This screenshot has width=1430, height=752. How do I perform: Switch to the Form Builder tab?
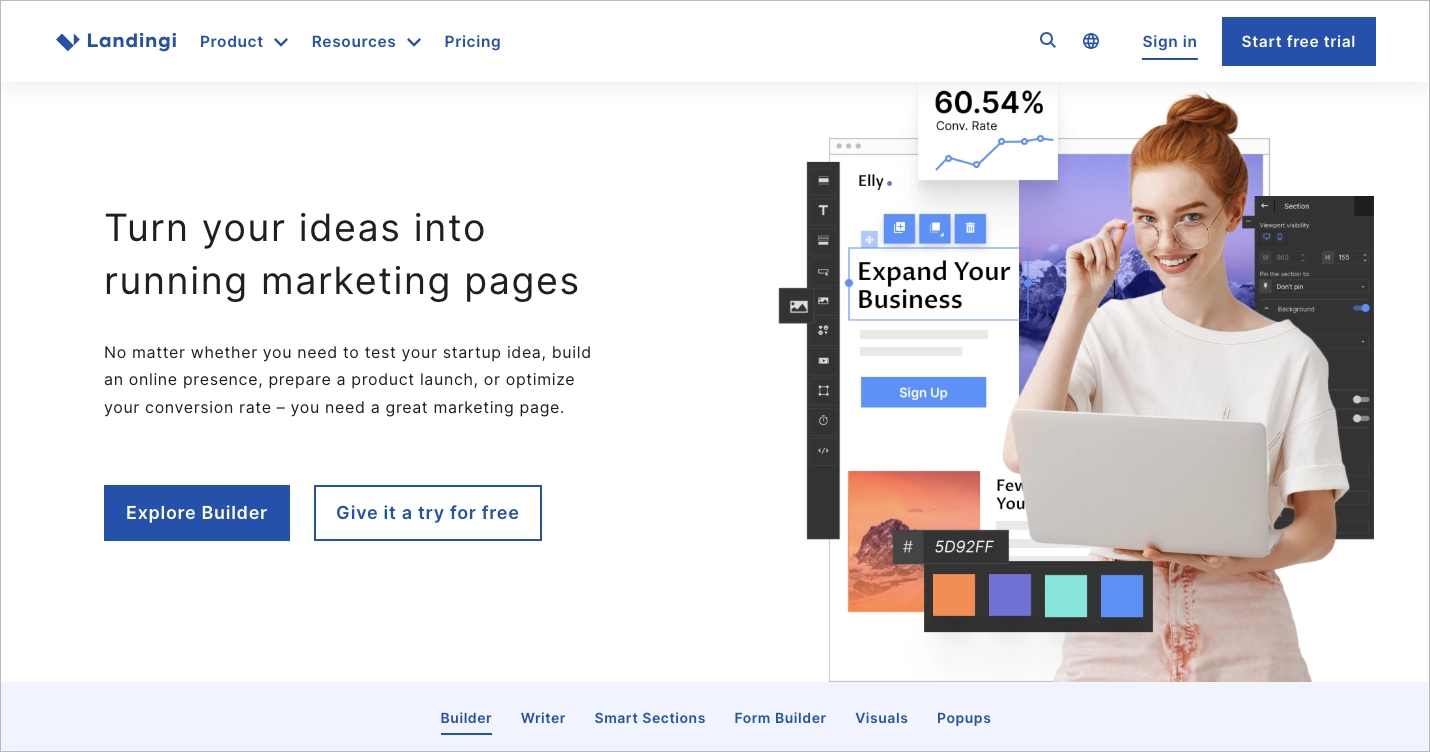pyautogui.click(x=780, y=718)
